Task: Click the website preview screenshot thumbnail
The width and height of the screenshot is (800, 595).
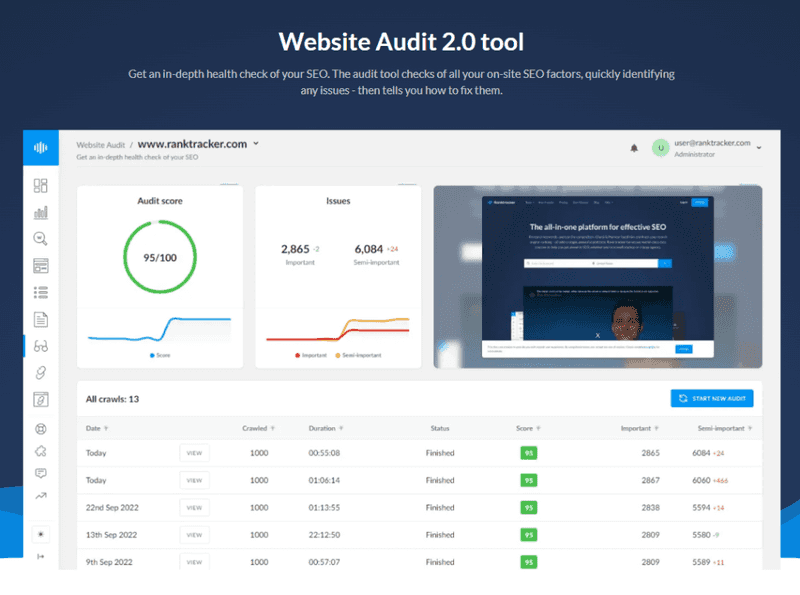Action: 597,277
